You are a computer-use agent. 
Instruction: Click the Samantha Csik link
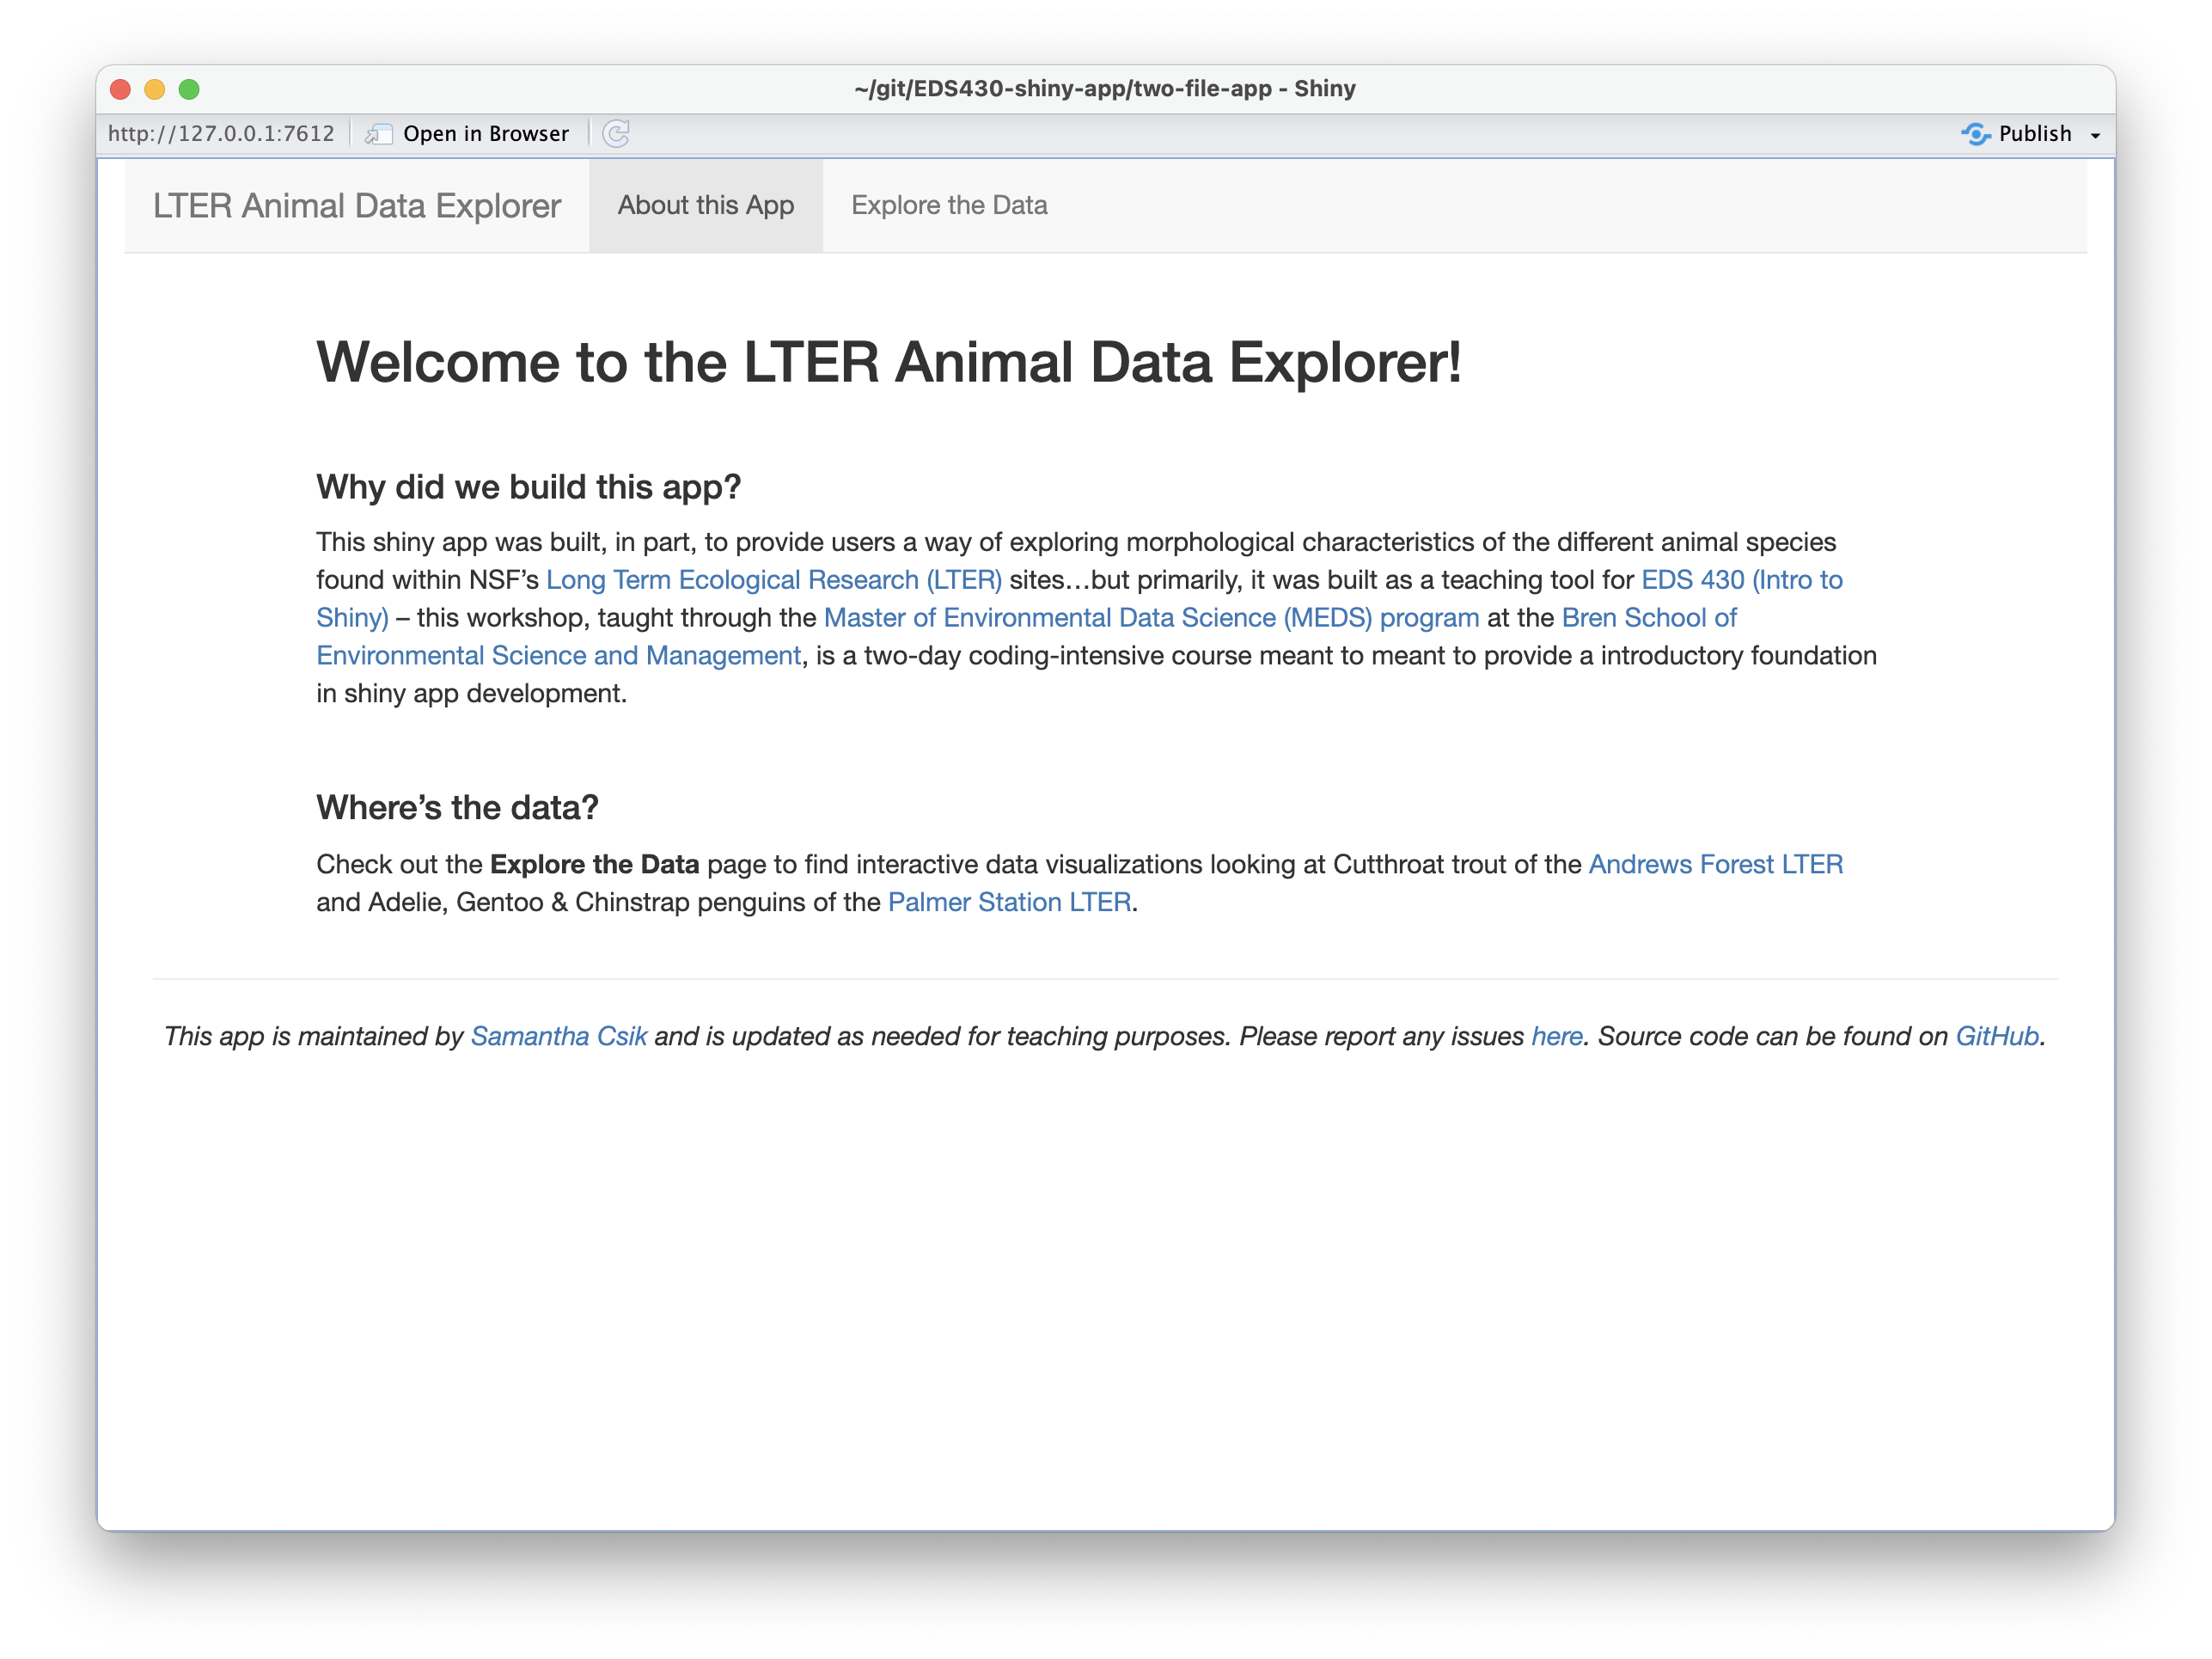click(559, 1036)
